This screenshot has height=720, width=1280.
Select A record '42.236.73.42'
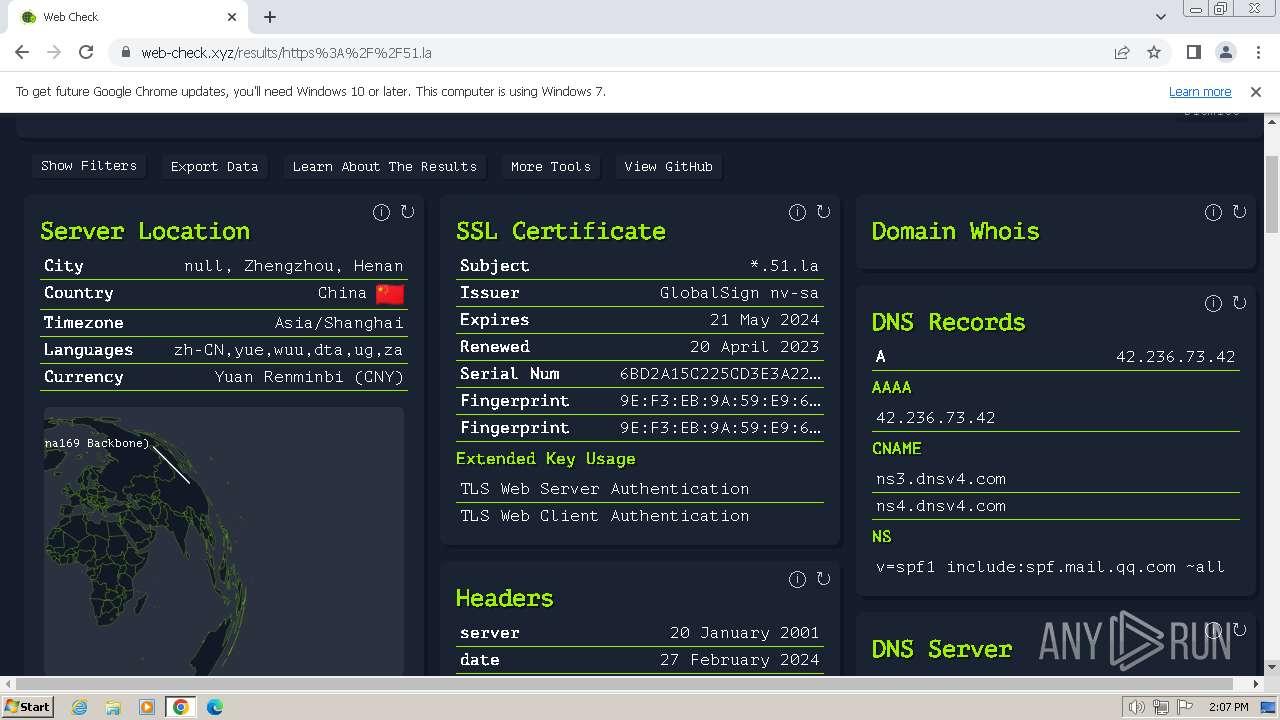pyautogui.click(x=1175, y=357)
